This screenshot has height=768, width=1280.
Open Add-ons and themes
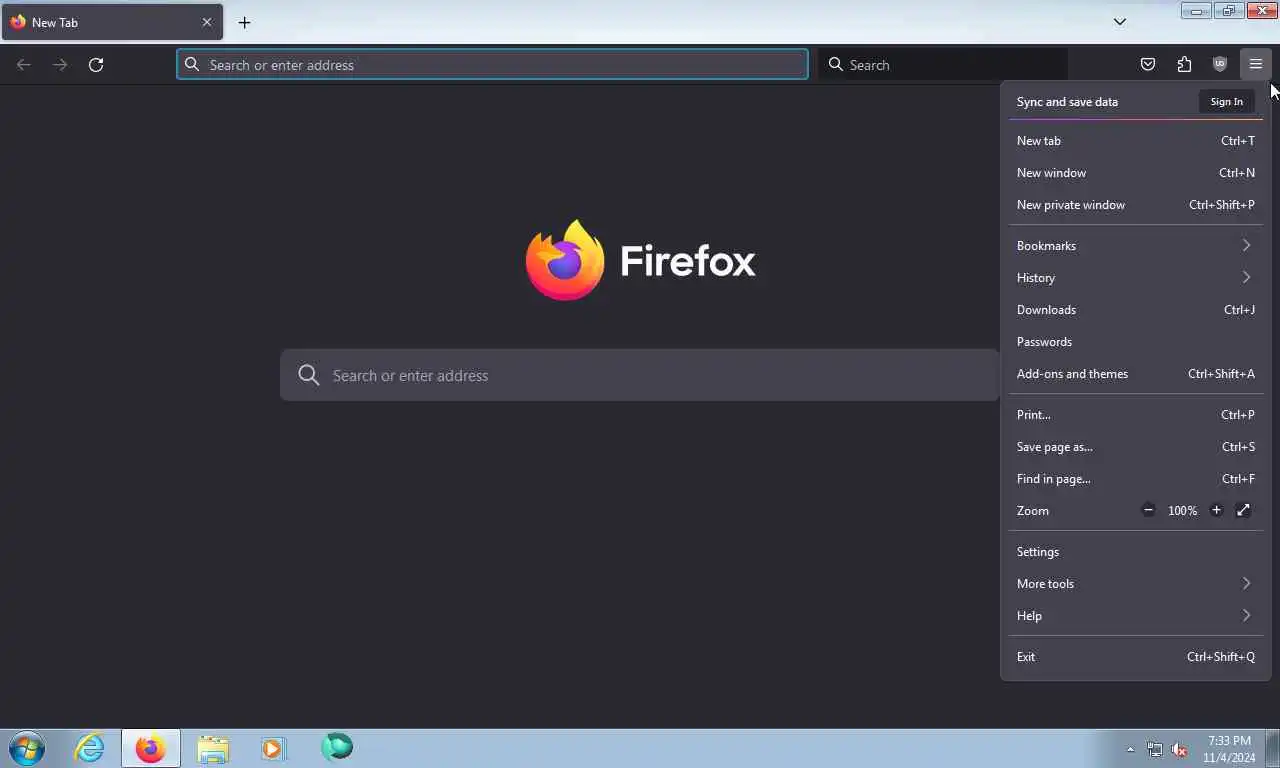pyautogui.click(x=1135, y=374)
